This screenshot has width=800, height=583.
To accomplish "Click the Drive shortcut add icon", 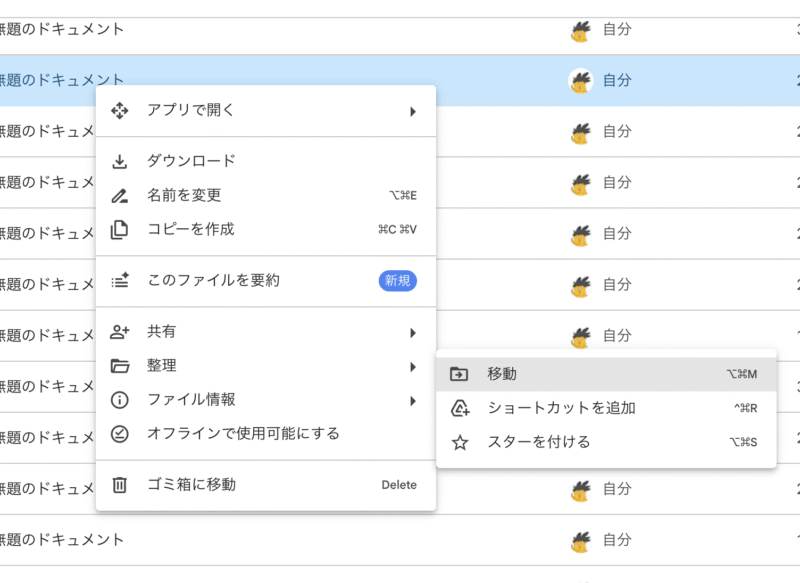I will (x=460, y=408).
